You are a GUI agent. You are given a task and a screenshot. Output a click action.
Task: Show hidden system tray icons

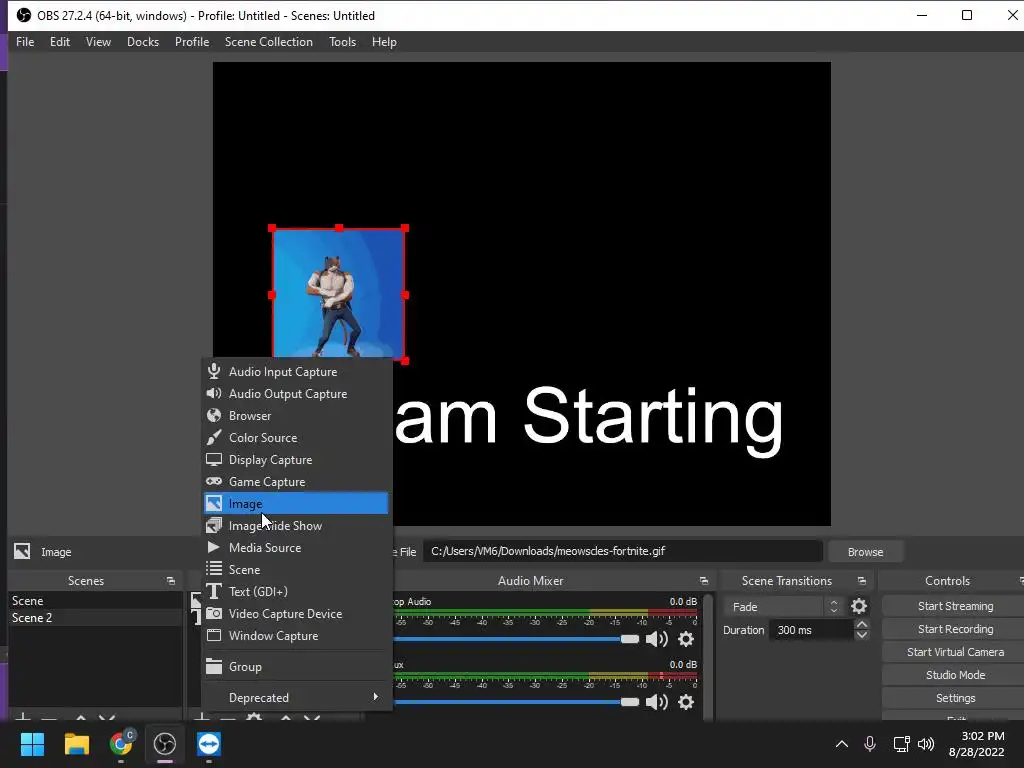click(x=842, y=744)
